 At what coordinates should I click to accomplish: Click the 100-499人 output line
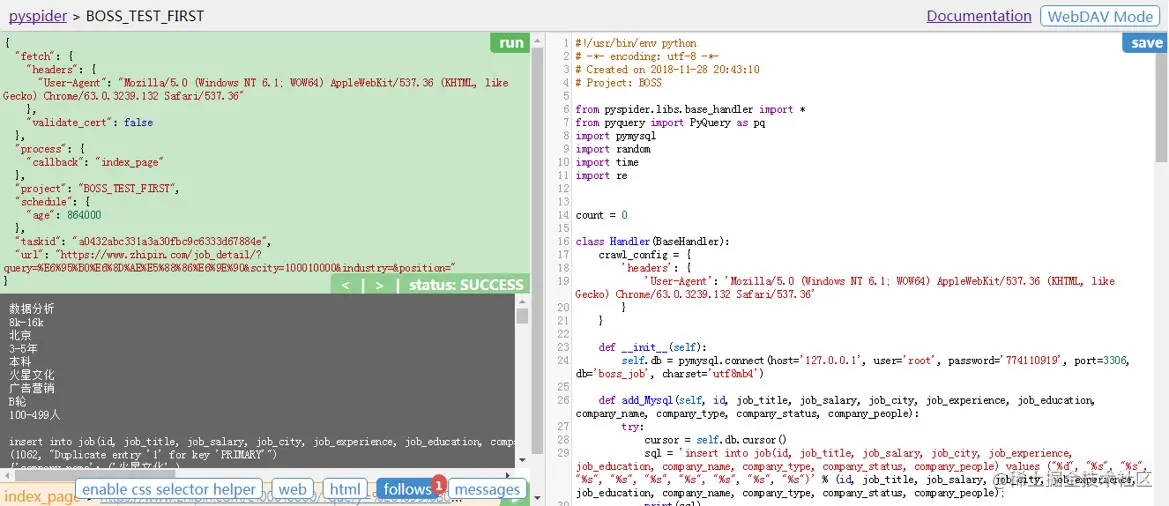pos(34,415)
